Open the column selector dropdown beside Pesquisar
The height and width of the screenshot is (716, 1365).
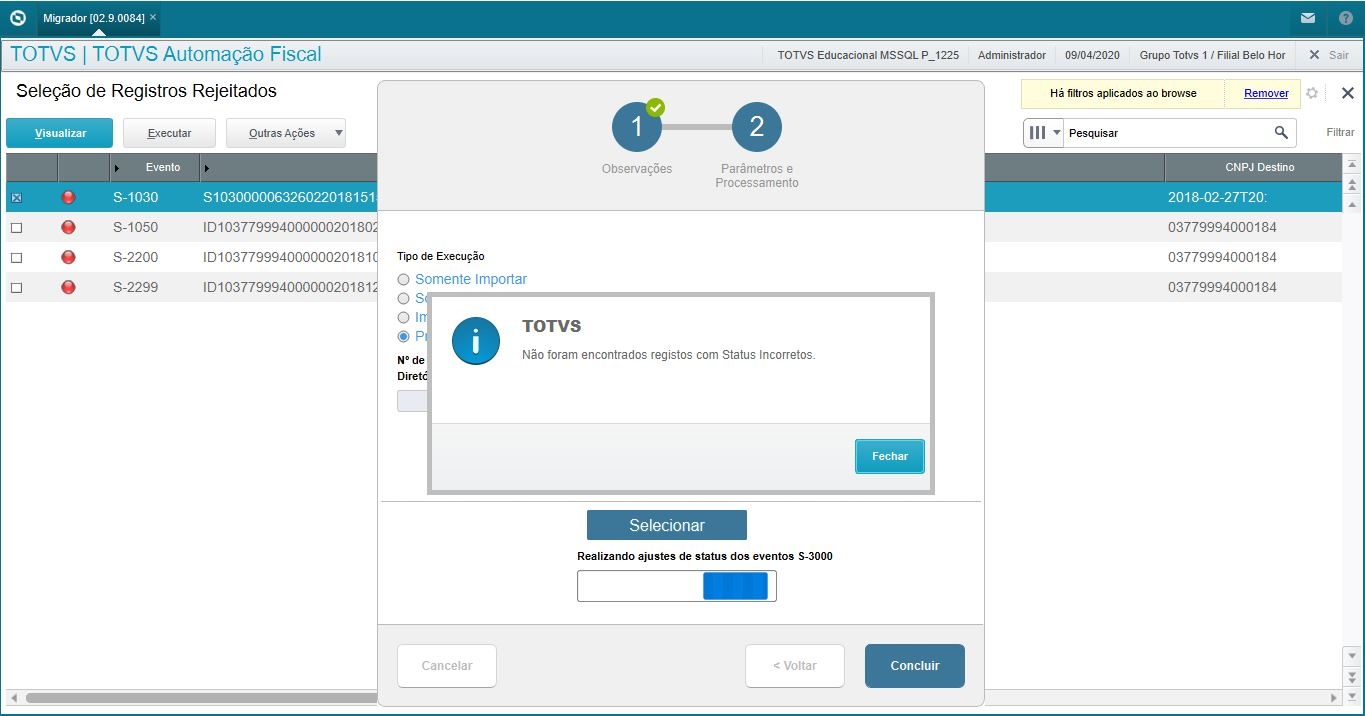pyautogui.click(x=1044, y=132)
